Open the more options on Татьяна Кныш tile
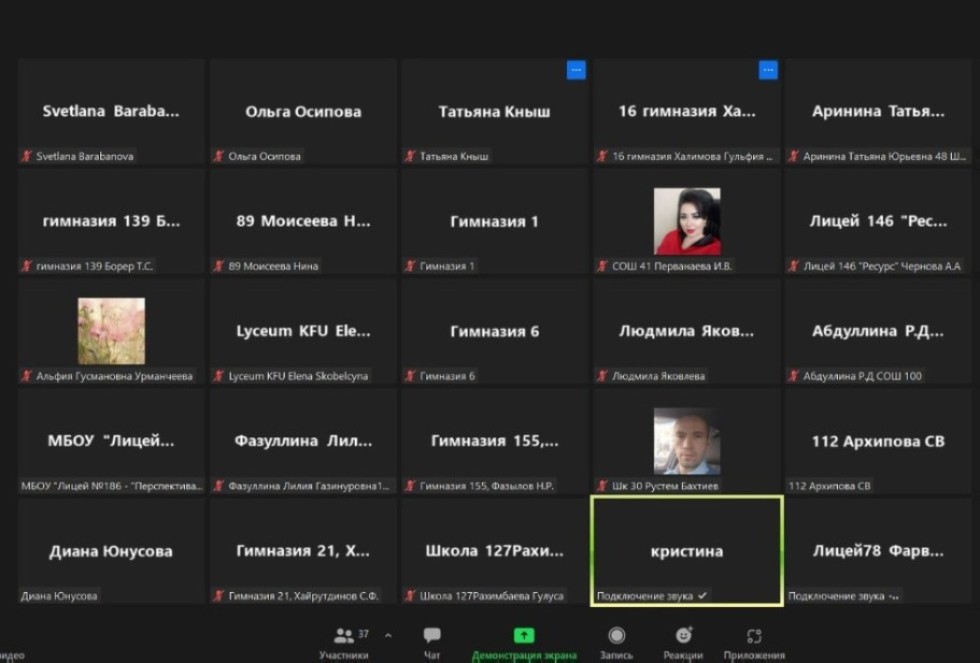 coord(576,70)
